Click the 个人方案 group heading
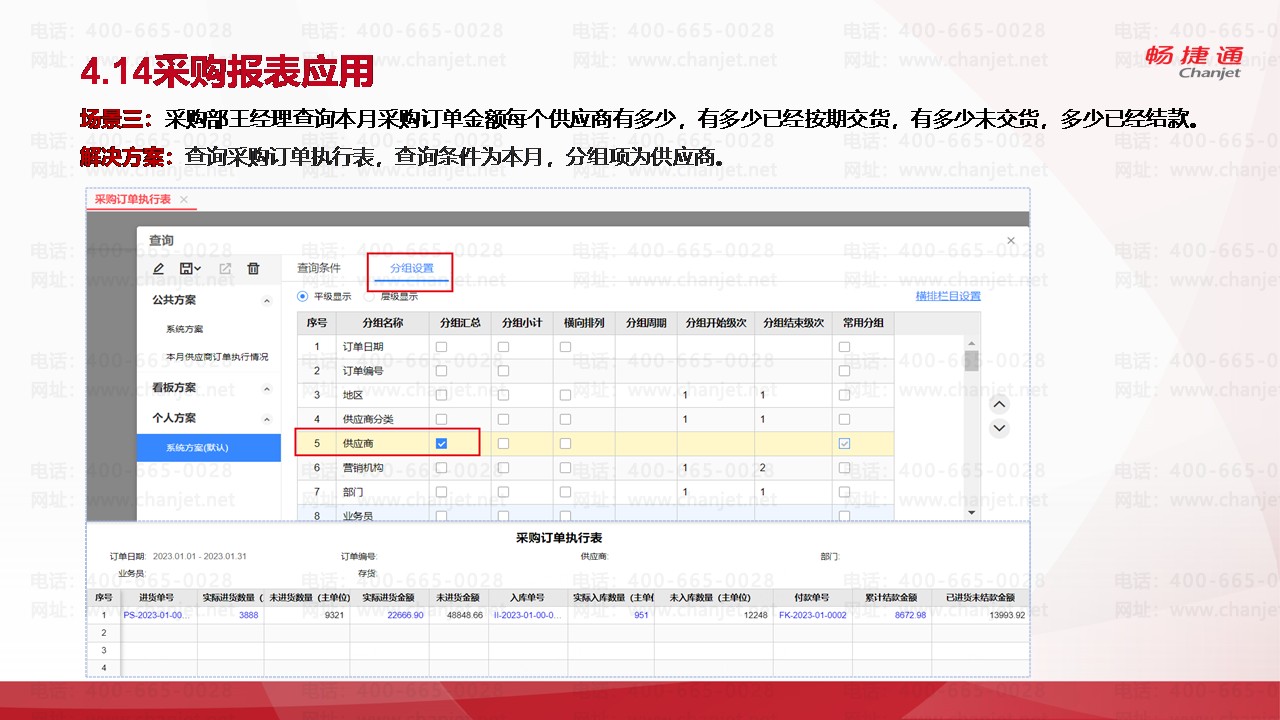The height and width of the screenshot is (720, 1280). click(x=174, y=419)
